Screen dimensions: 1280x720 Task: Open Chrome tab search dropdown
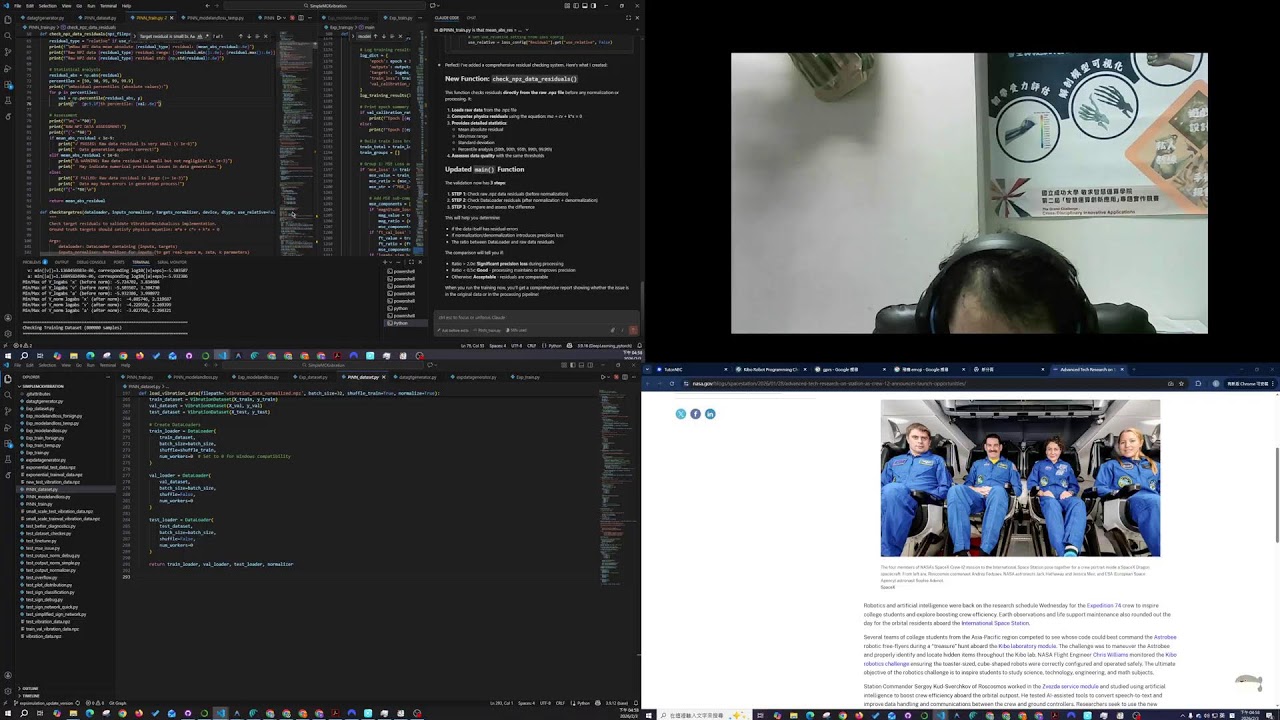[x=647, y=369]
